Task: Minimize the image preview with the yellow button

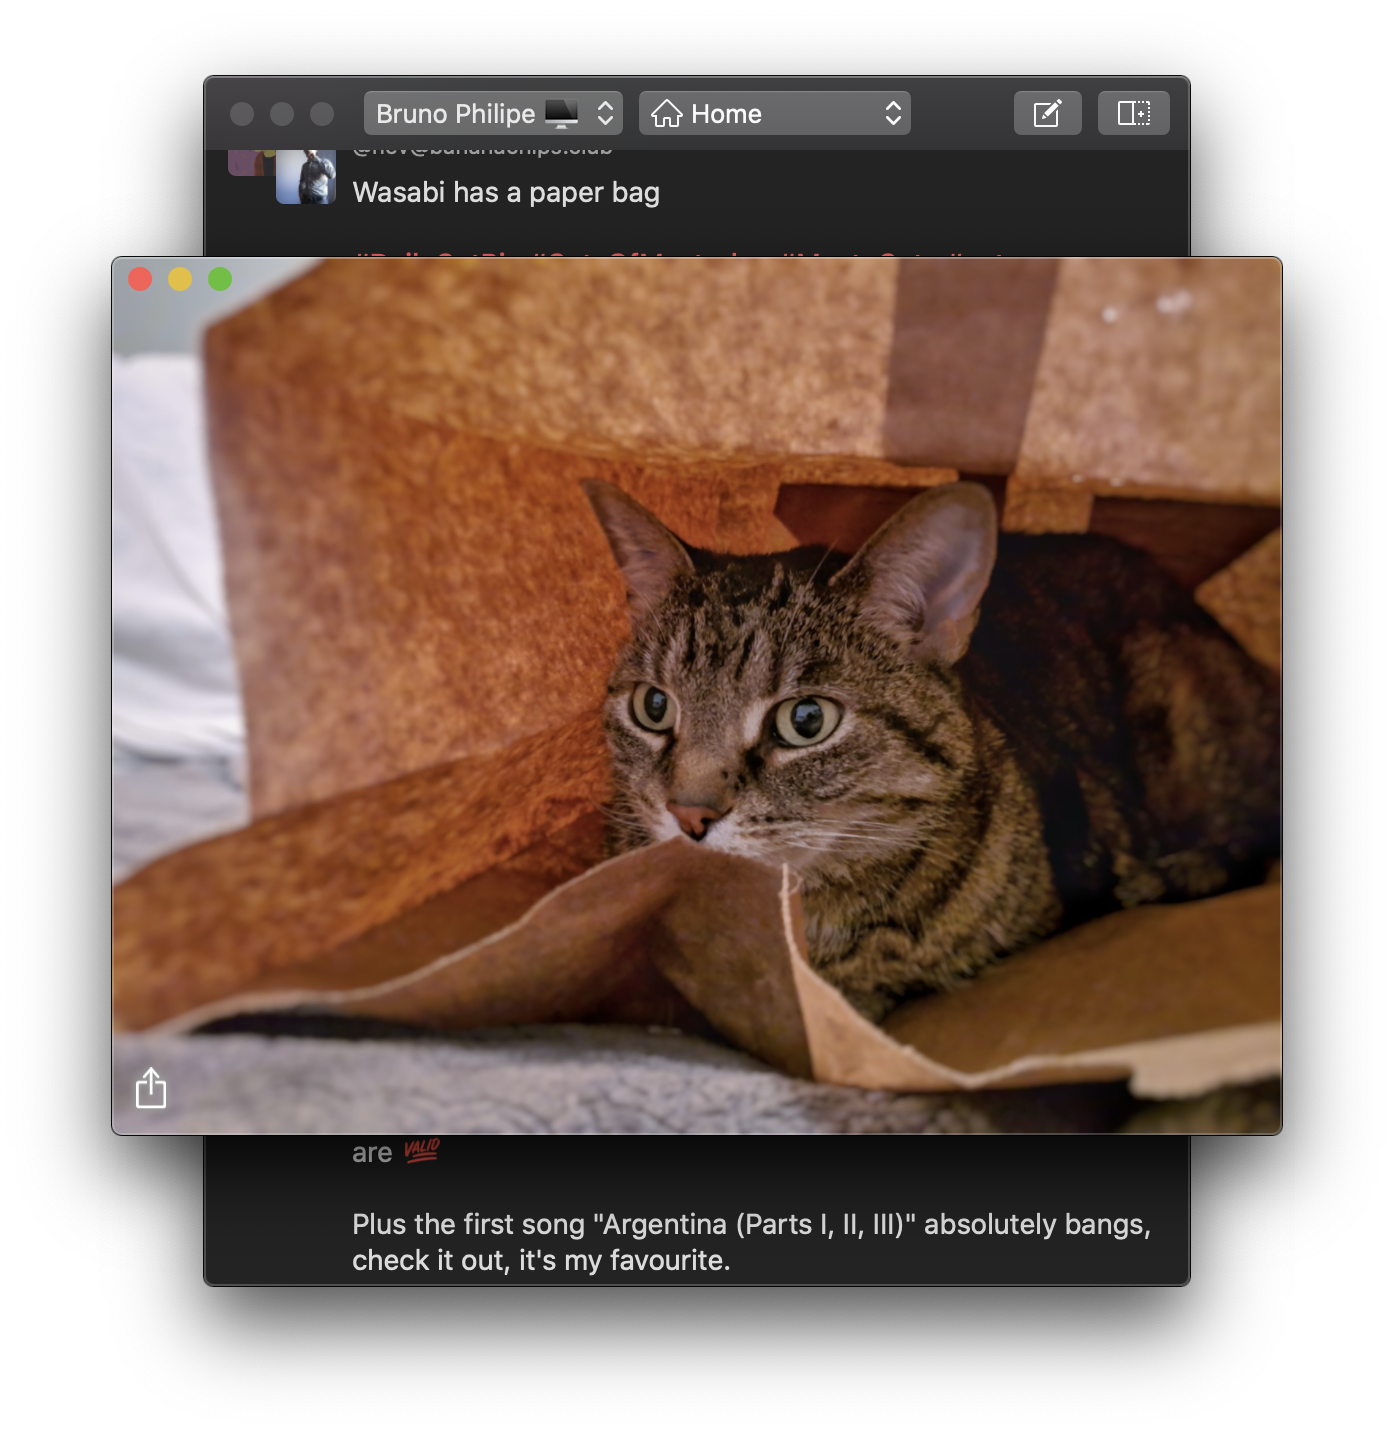Action: click(x=180, y=279)
